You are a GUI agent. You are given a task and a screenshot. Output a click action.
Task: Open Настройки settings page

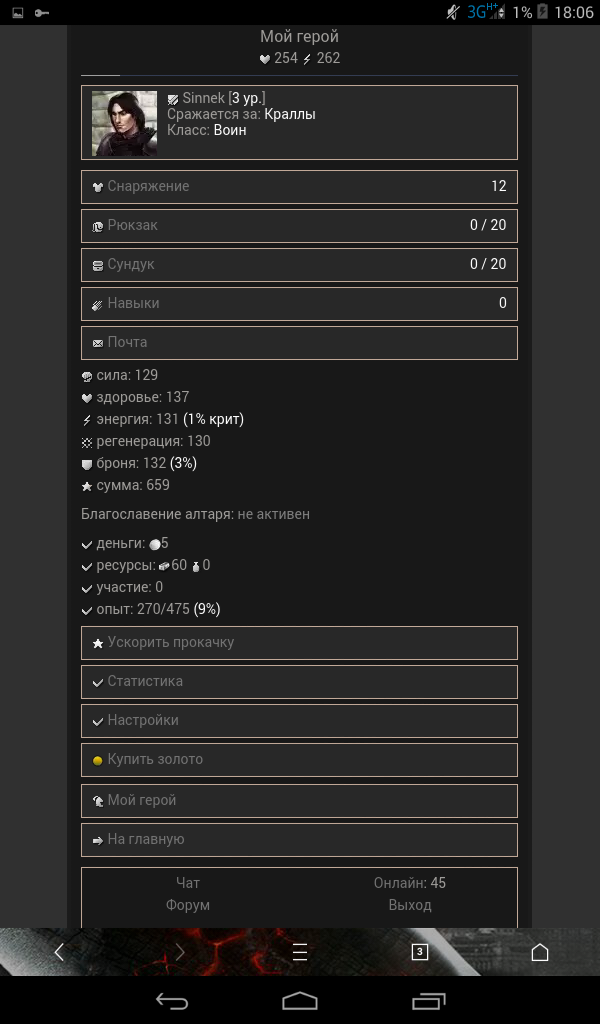coord(299,721)
